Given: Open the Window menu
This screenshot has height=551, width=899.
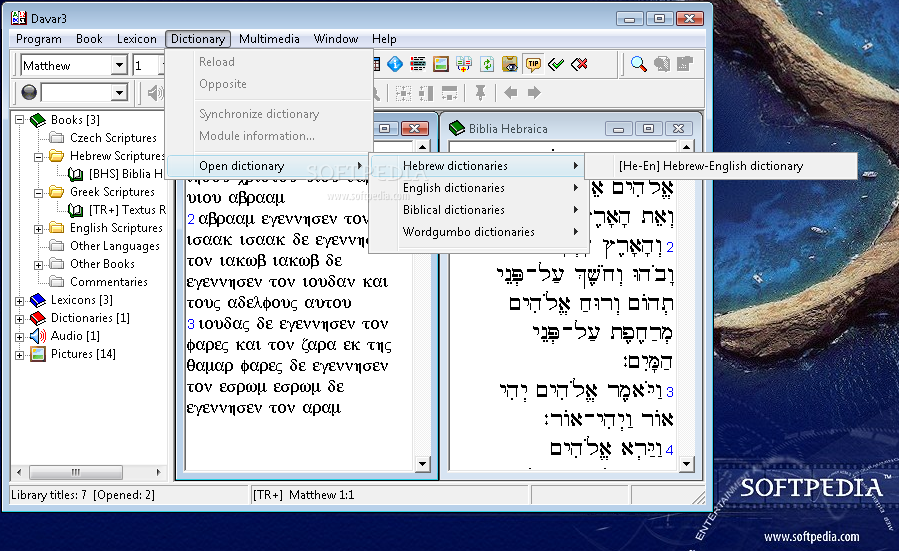Looking at the screenshot, I should click(x=335, y=39).
